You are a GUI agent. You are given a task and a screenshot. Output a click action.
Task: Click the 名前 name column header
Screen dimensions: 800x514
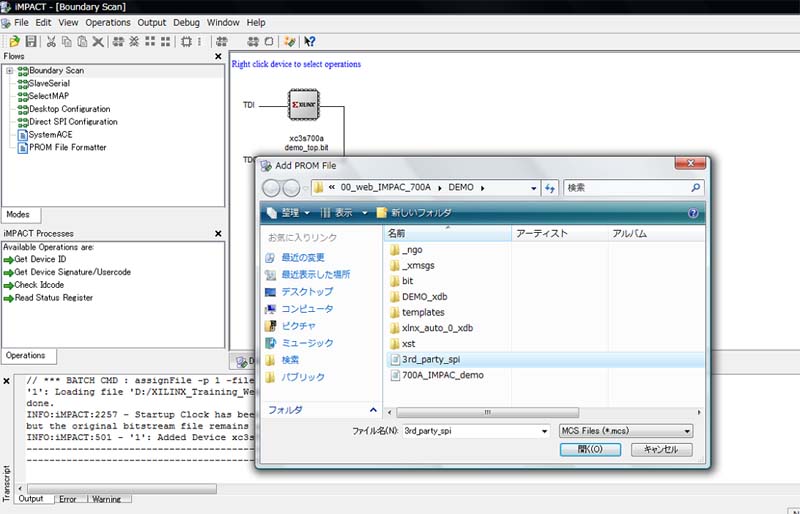tap(447, 233)
